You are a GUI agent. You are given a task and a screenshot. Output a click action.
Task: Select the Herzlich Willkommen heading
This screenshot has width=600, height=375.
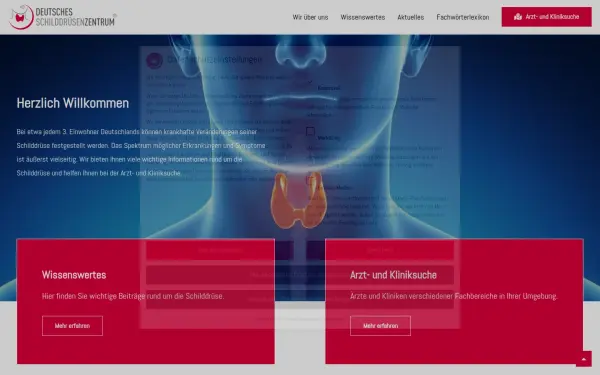click(73, 103)
